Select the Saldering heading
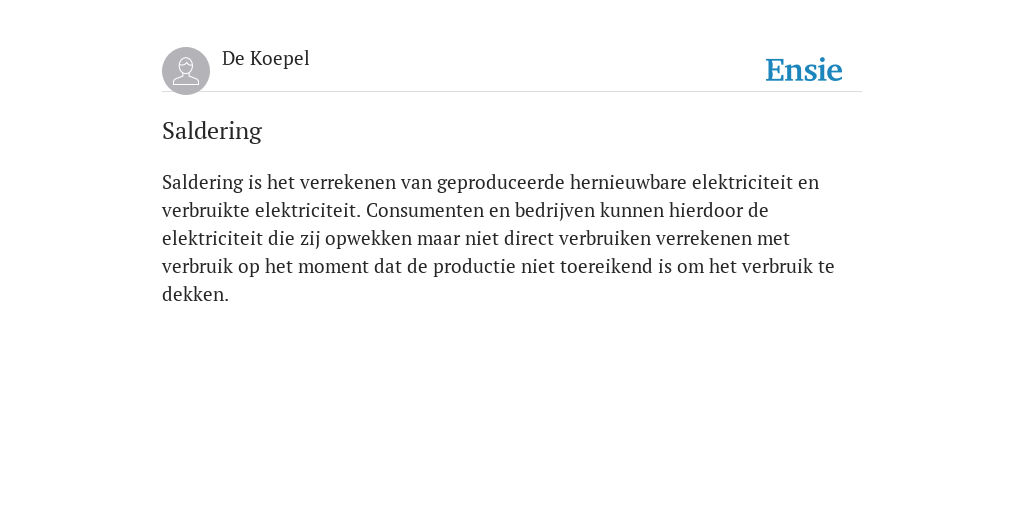1024x512 pixels. coord(212,131)
